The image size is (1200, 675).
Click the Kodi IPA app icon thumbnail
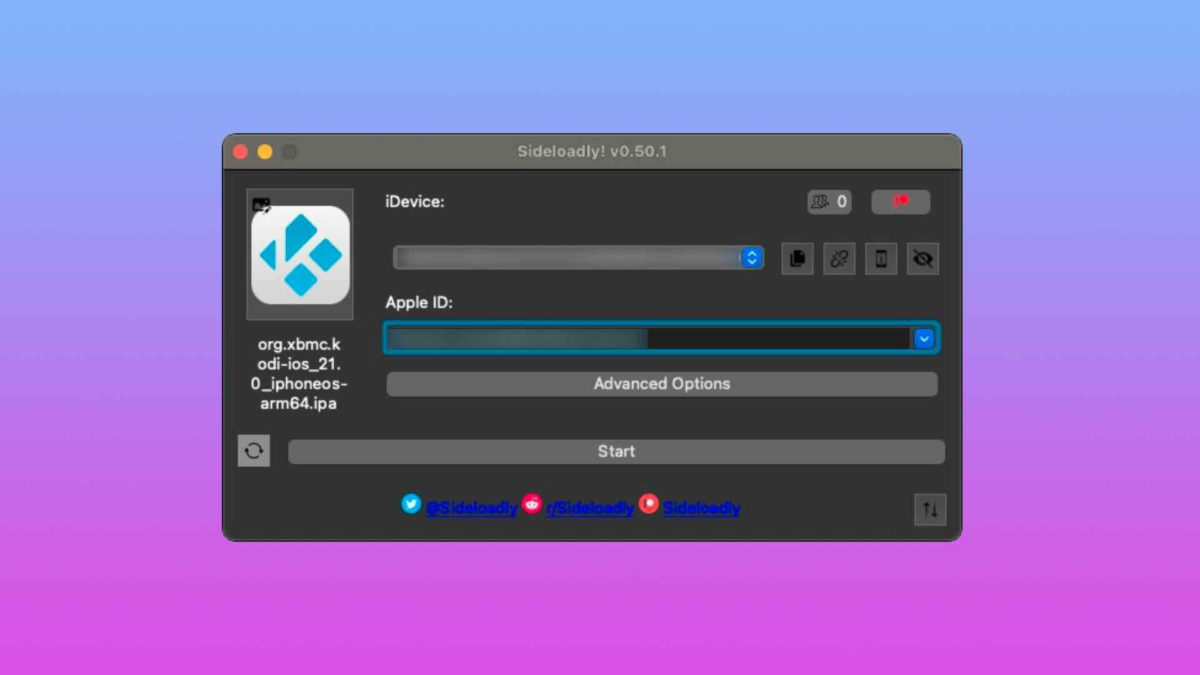[300, 255]
